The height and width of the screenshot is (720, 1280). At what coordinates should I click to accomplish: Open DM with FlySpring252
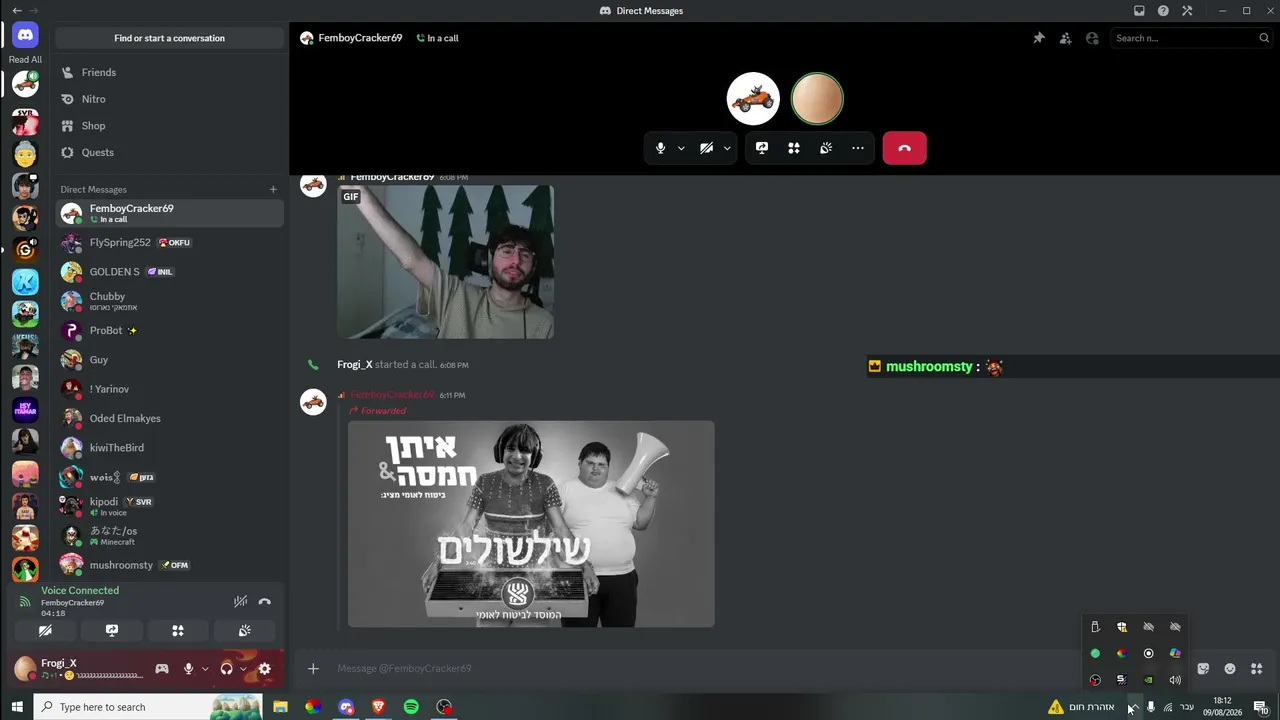[169, 243]
